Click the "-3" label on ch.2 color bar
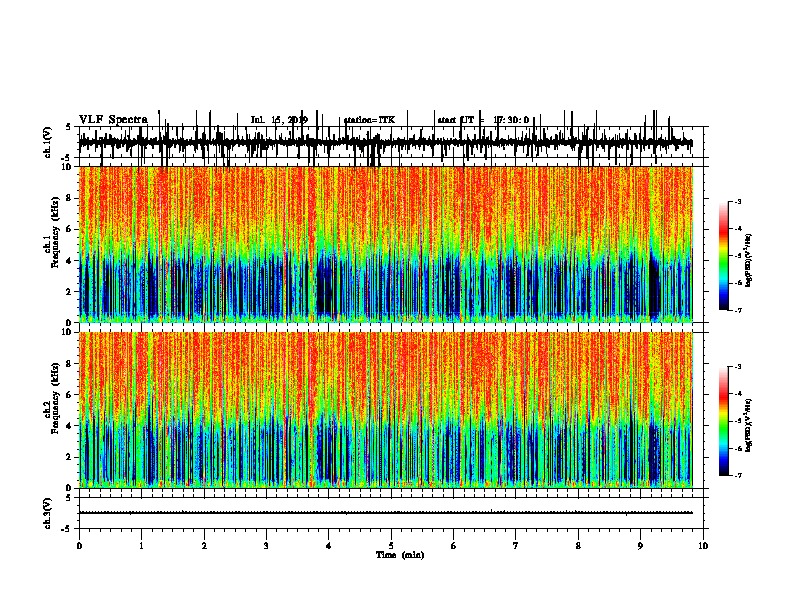The height and width of the screenshot is (612, 792). pos(737,367)
